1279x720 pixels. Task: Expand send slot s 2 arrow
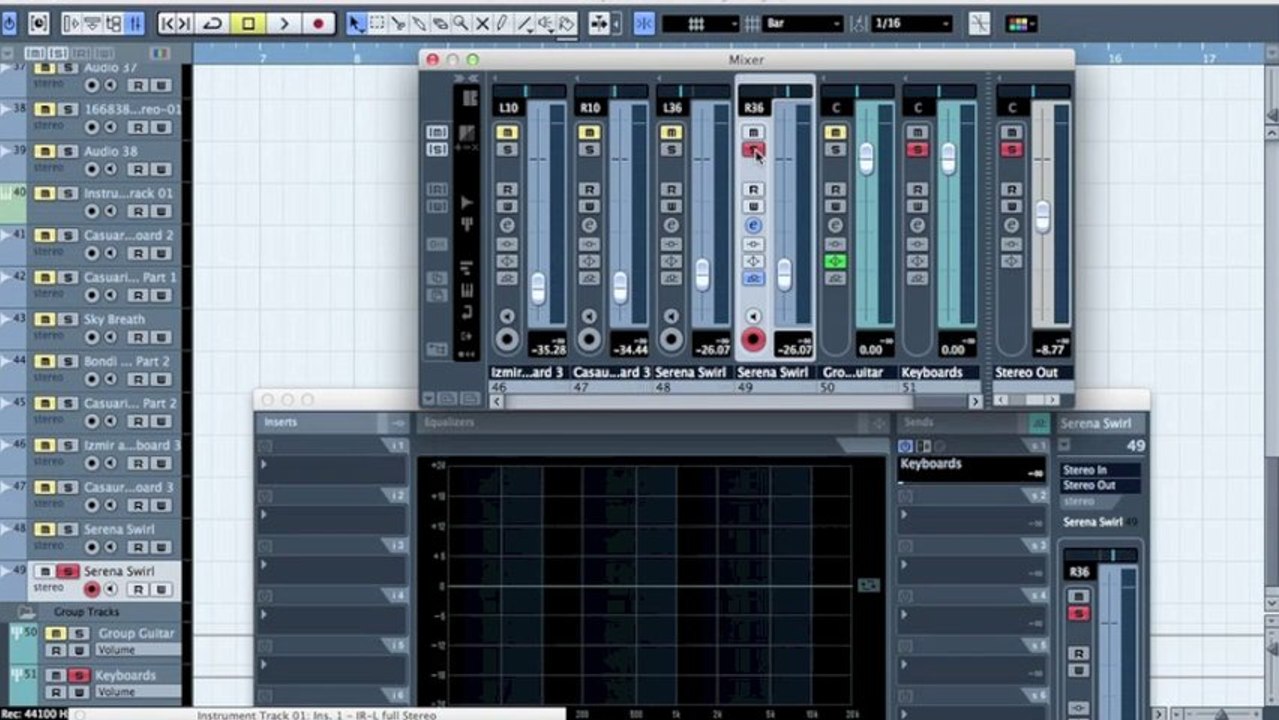tap(904, 514)
